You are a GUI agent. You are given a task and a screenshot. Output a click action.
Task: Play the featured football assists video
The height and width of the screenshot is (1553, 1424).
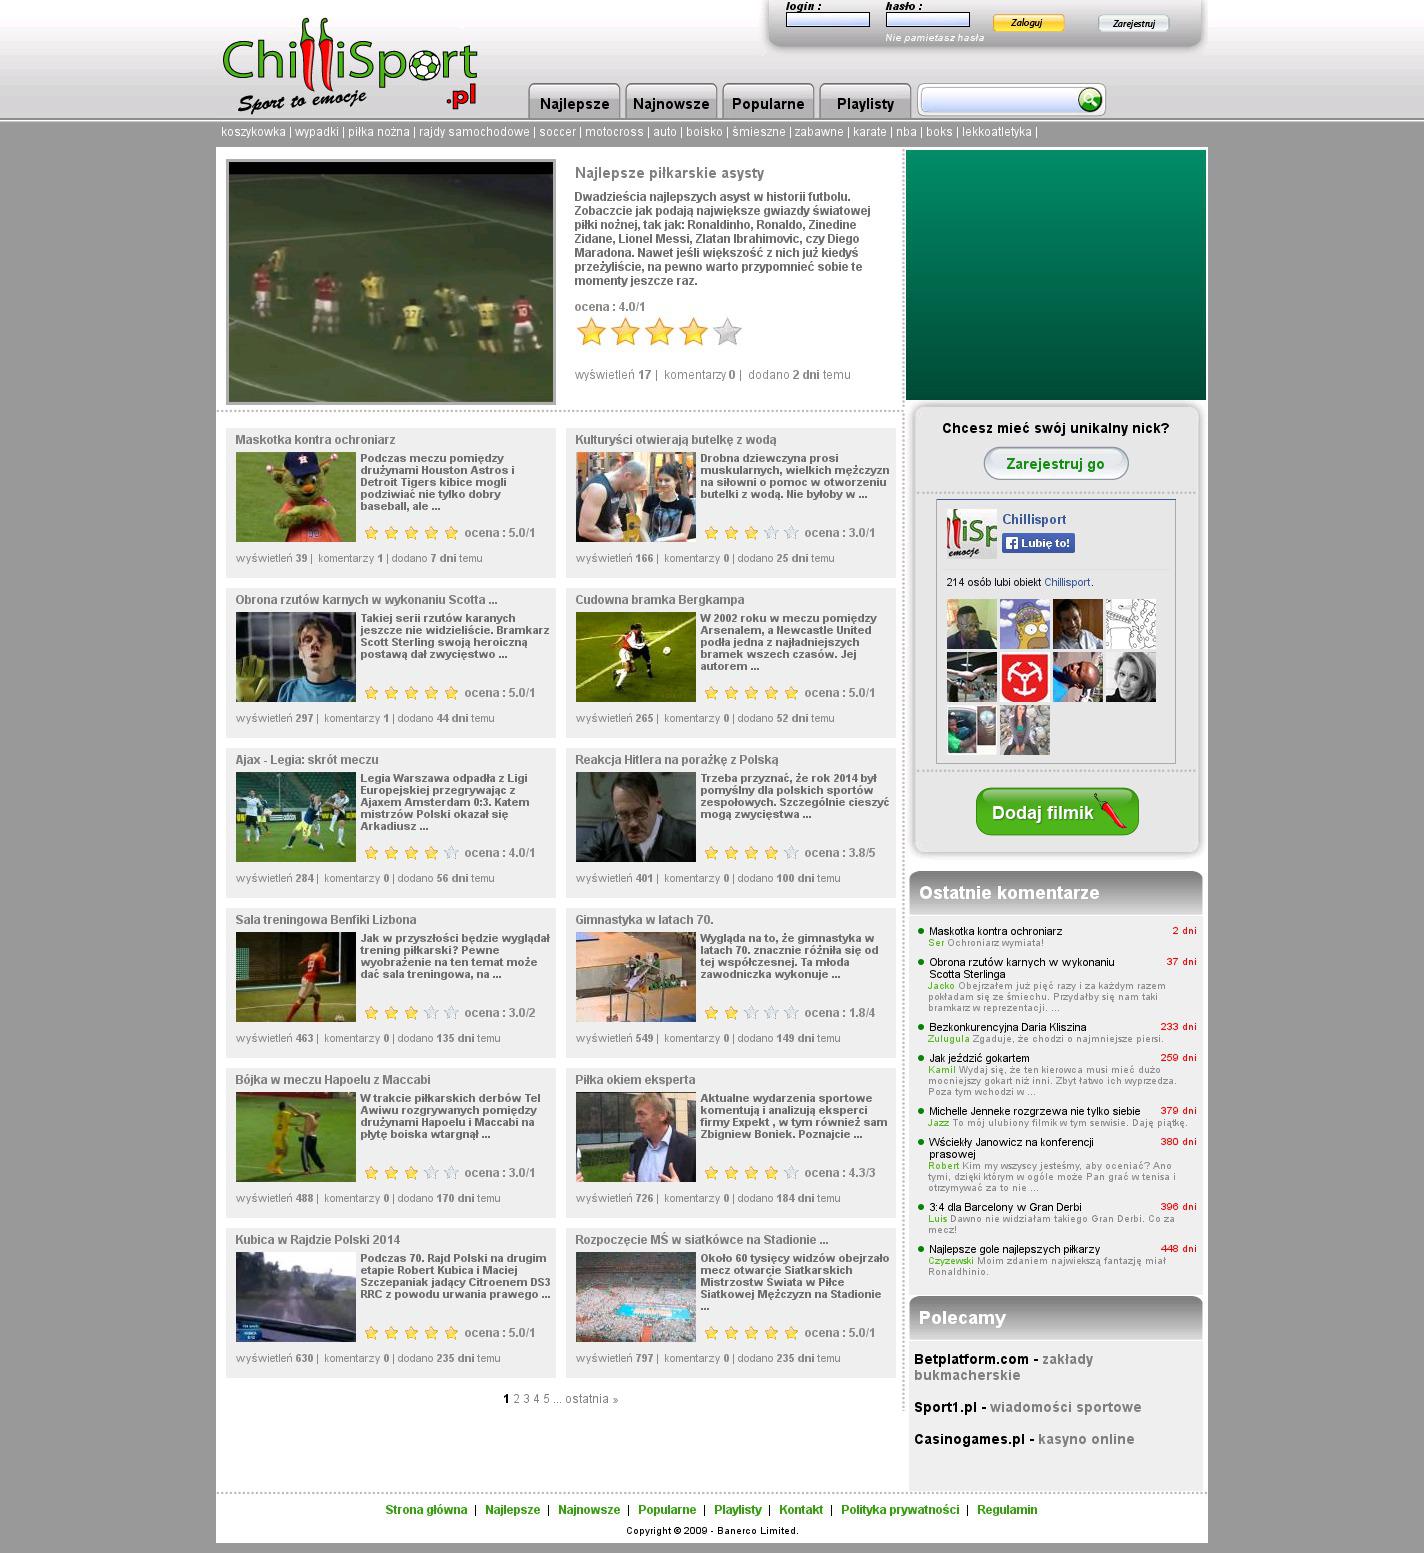point(391,282)
